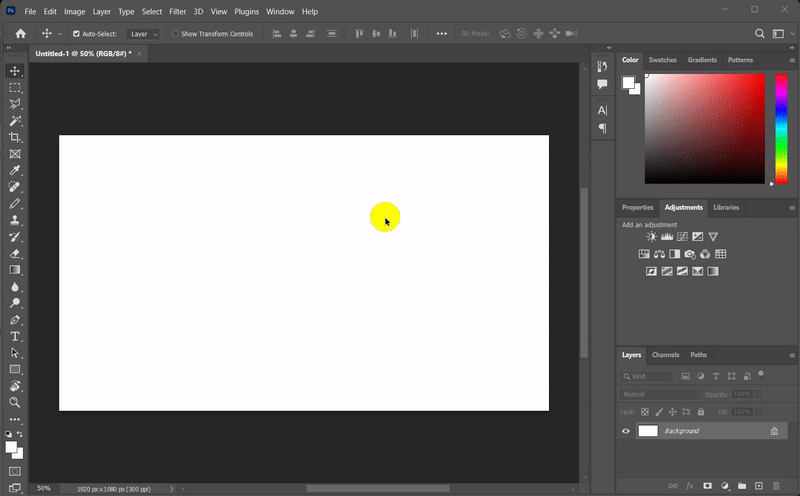Image resolution: width=800 pixels, height=496 pixels.
Task: Open the Search magnifier at top right
Action: point(760,33)
